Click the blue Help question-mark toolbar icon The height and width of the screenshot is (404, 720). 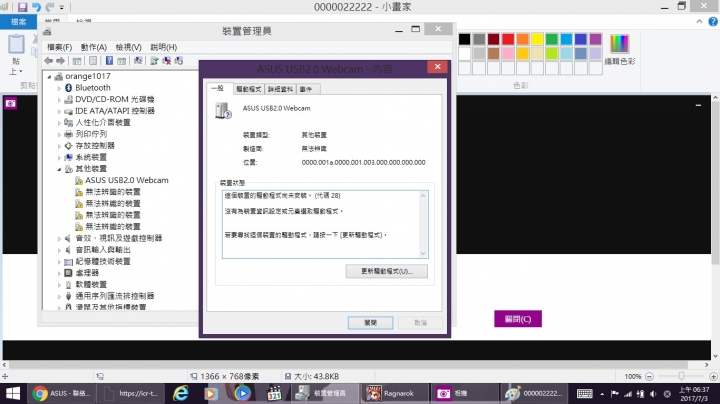(x=109, y=61)
